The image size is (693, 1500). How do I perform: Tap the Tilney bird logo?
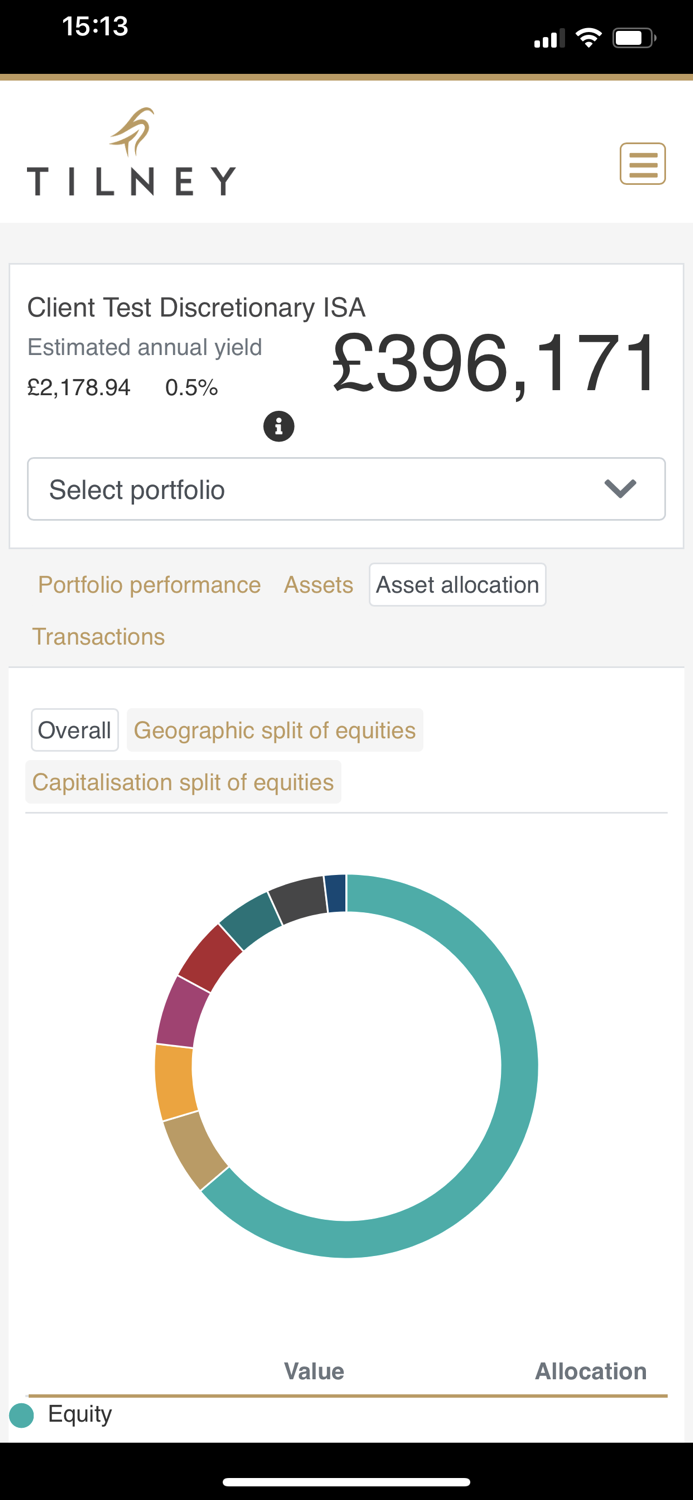[134, 132]
